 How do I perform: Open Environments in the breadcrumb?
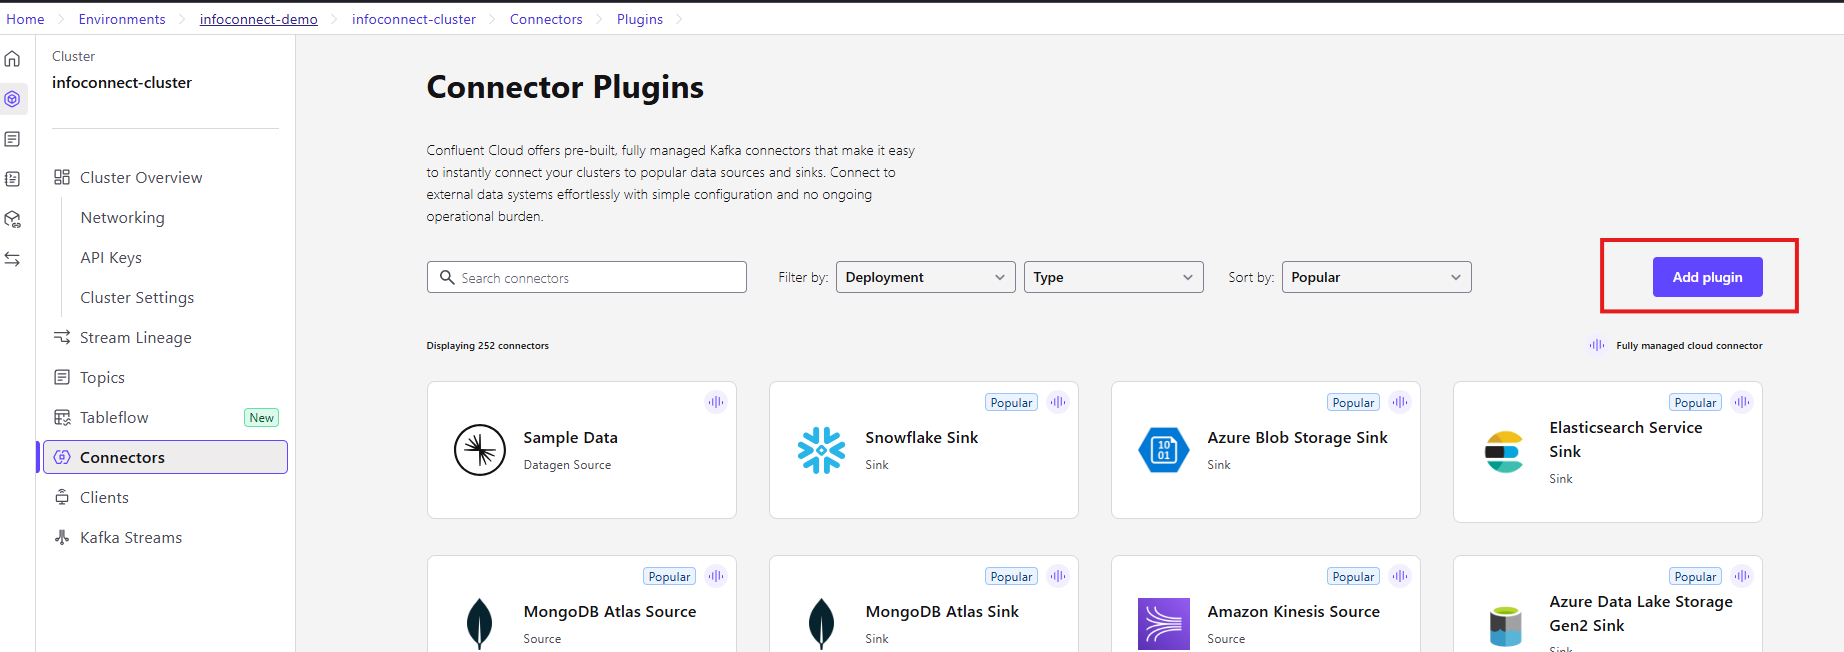(x=122, y=19)
